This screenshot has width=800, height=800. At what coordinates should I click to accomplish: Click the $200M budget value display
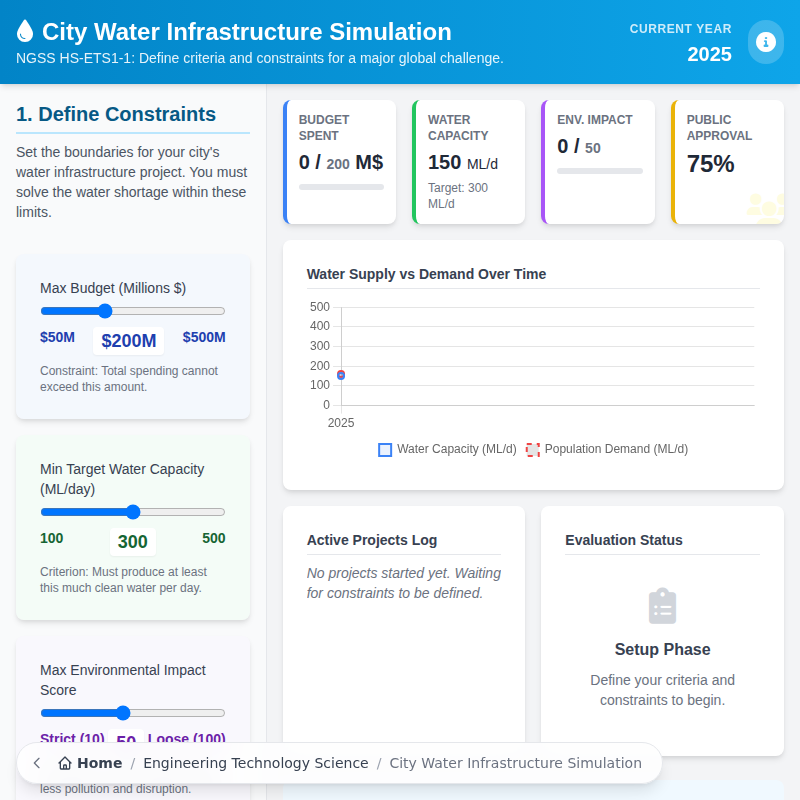(x=128, y=340)
